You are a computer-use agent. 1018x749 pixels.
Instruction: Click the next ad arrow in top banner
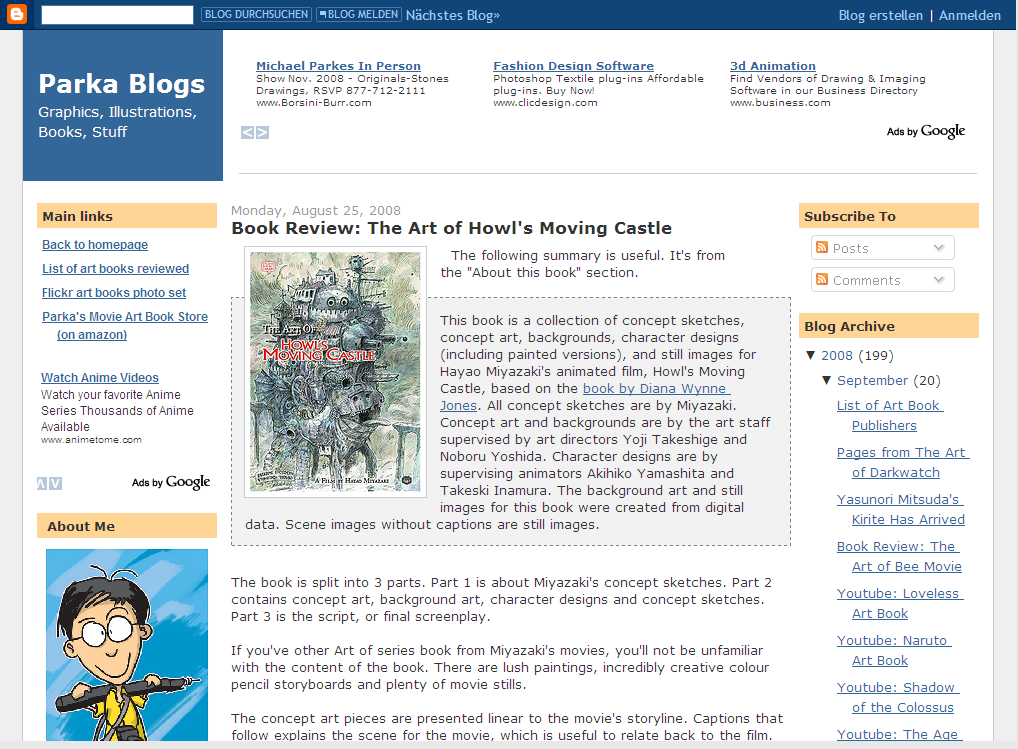262,132
